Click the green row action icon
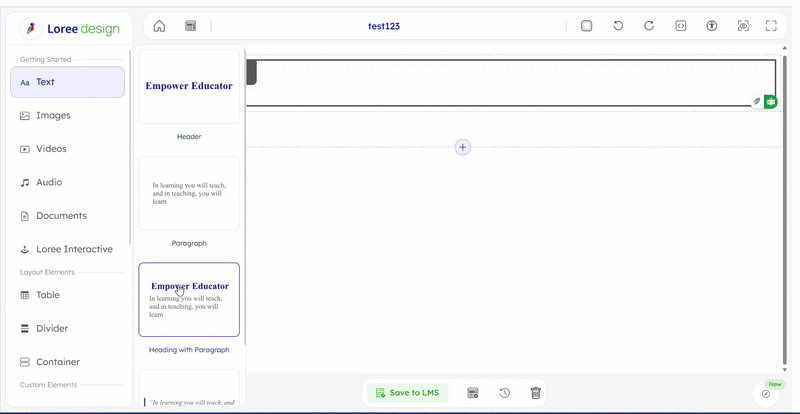This screenshot has height=414, width=800. point(771,102)
